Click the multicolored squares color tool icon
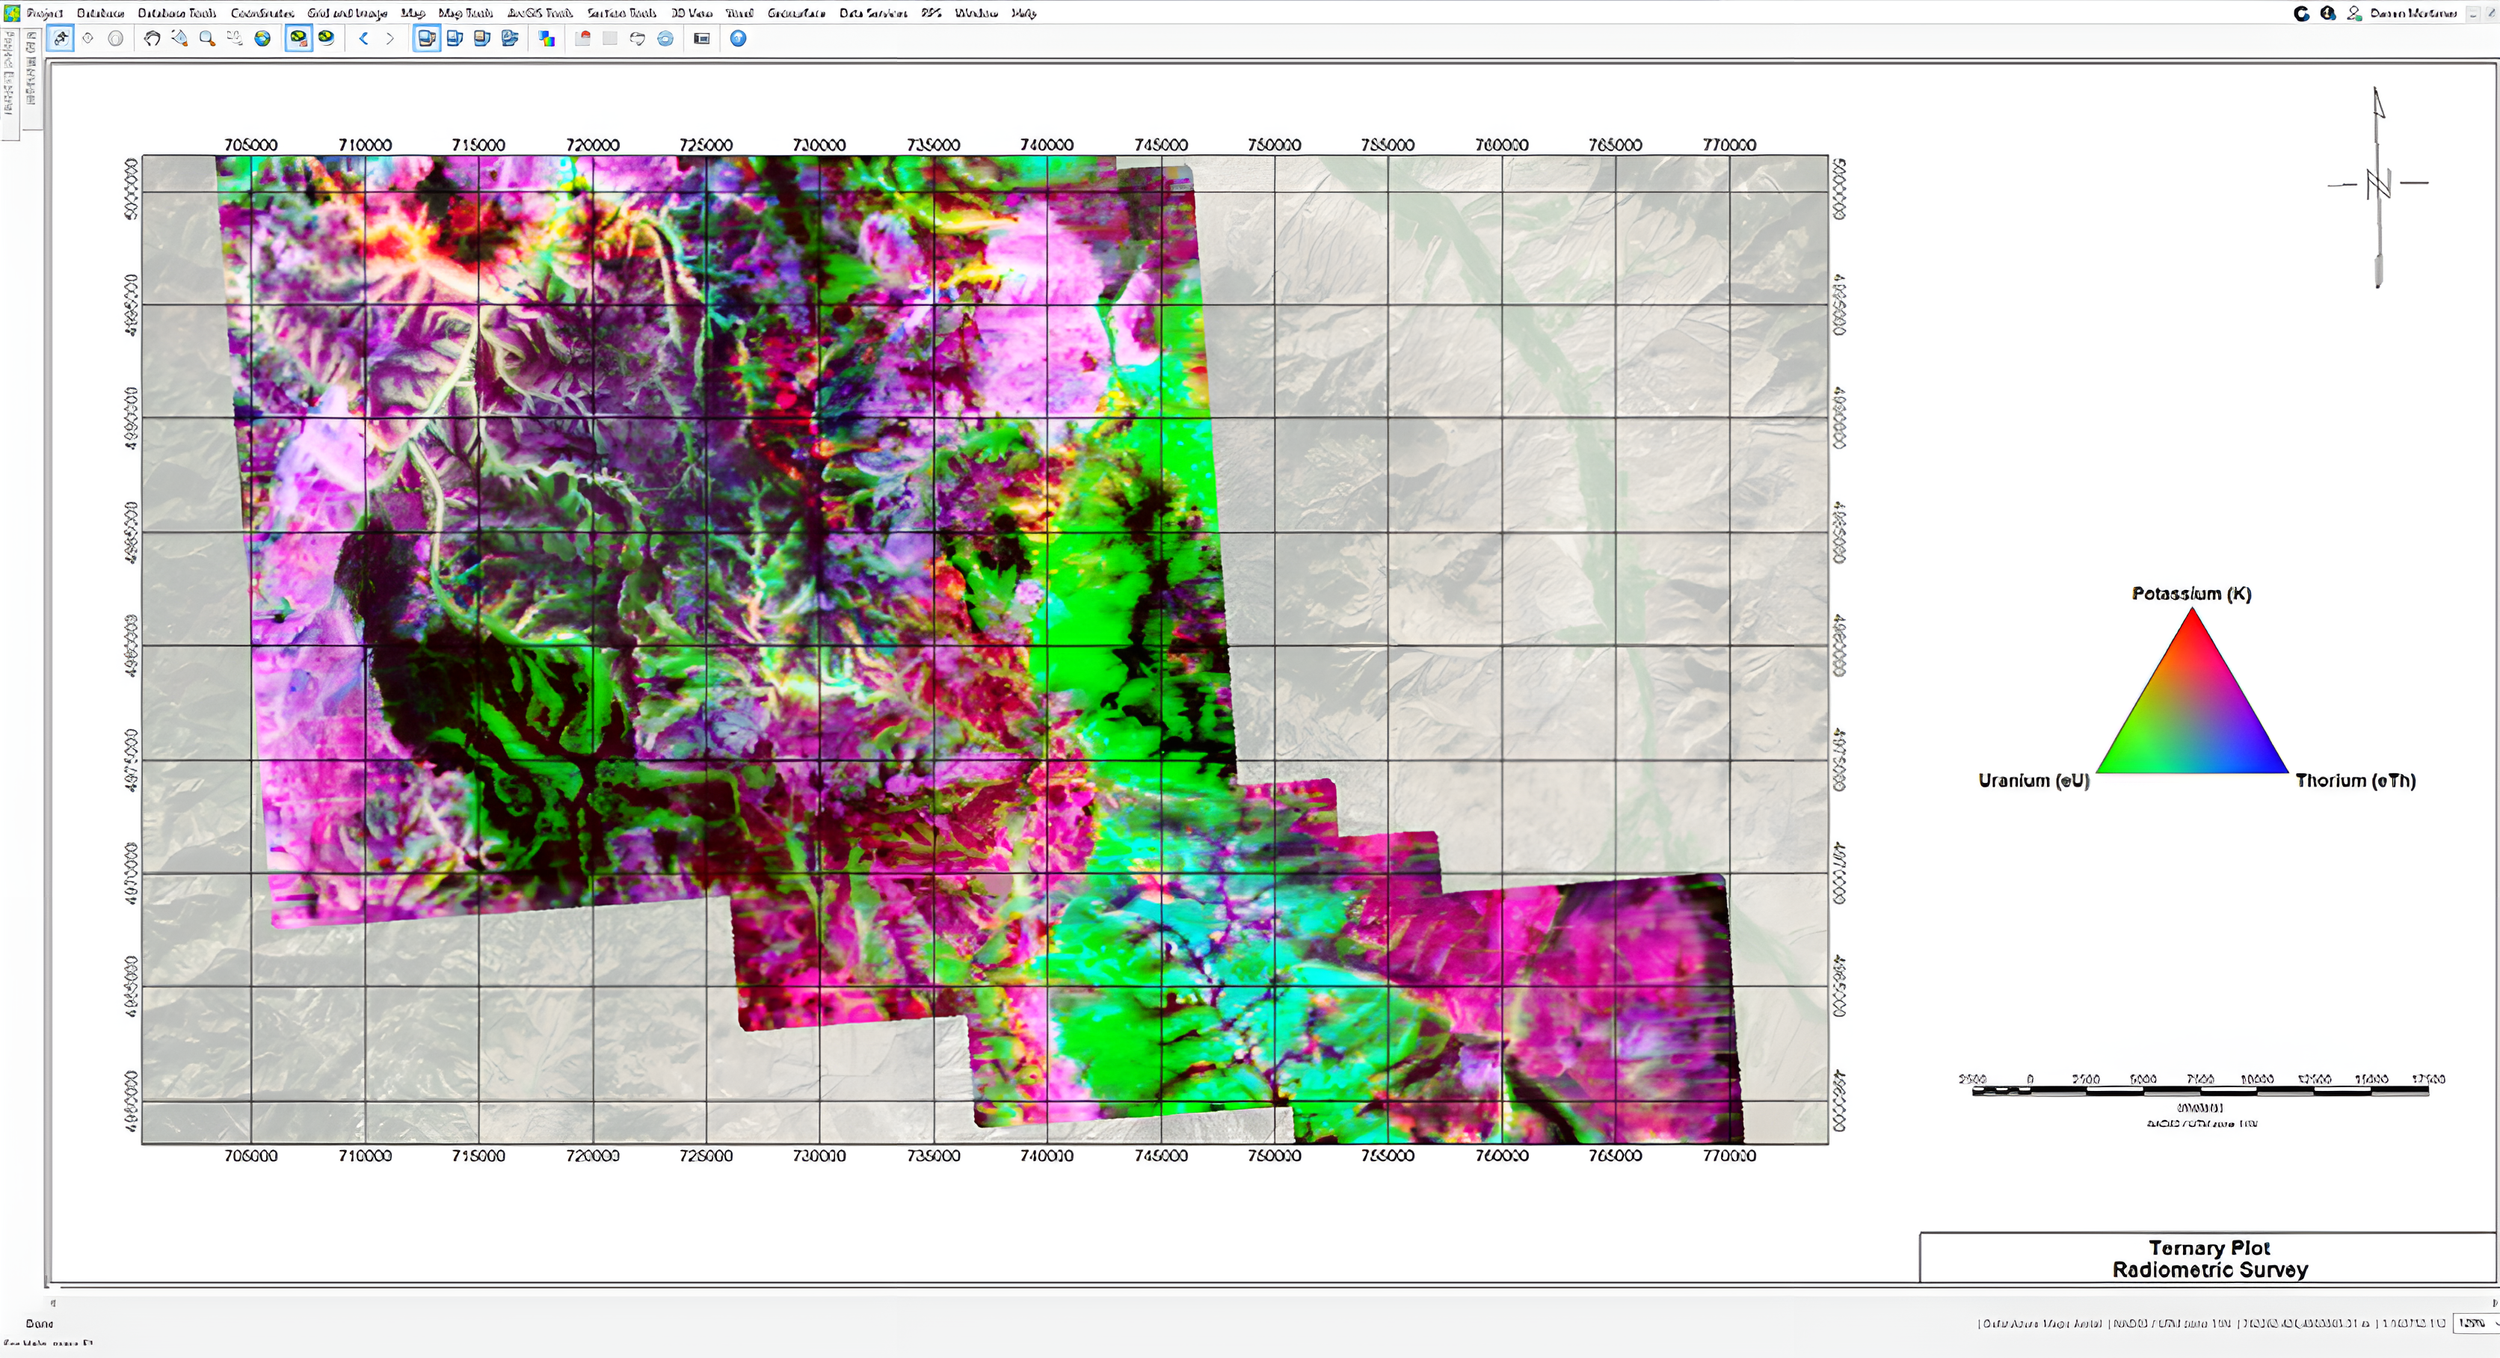This screenshot has width=2500, height=1358. (x=547, y=39)
